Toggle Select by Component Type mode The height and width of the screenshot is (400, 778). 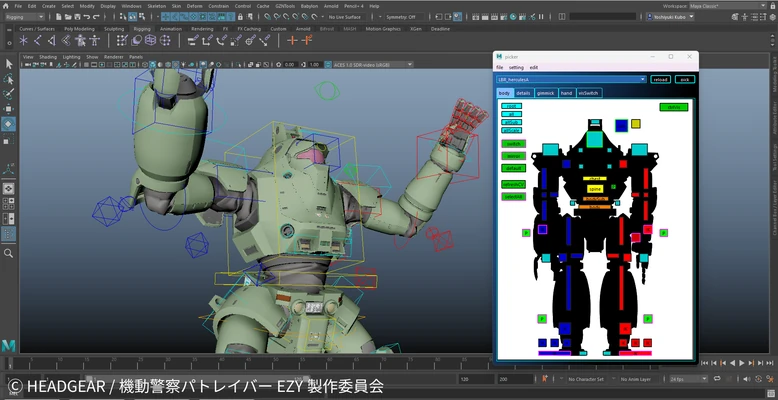click(142, 17)
